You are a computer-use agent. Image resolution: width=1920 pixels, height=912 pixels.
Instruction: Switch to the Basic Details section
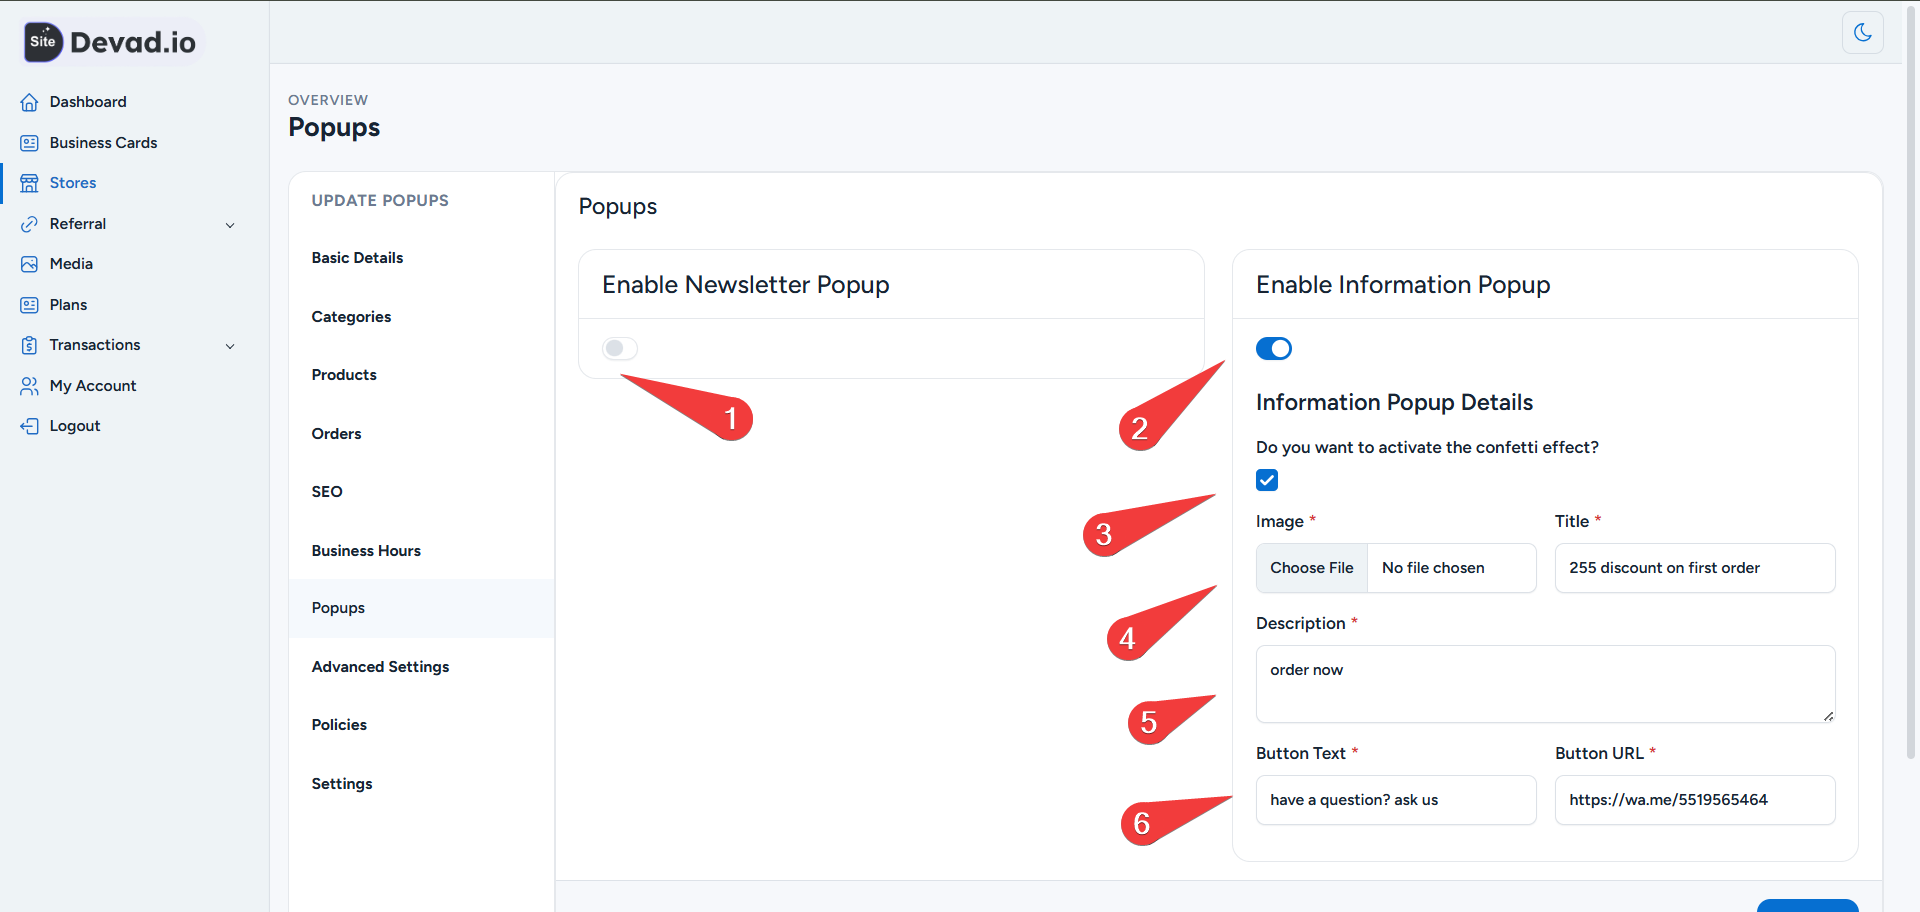click(x=357, y=257)
